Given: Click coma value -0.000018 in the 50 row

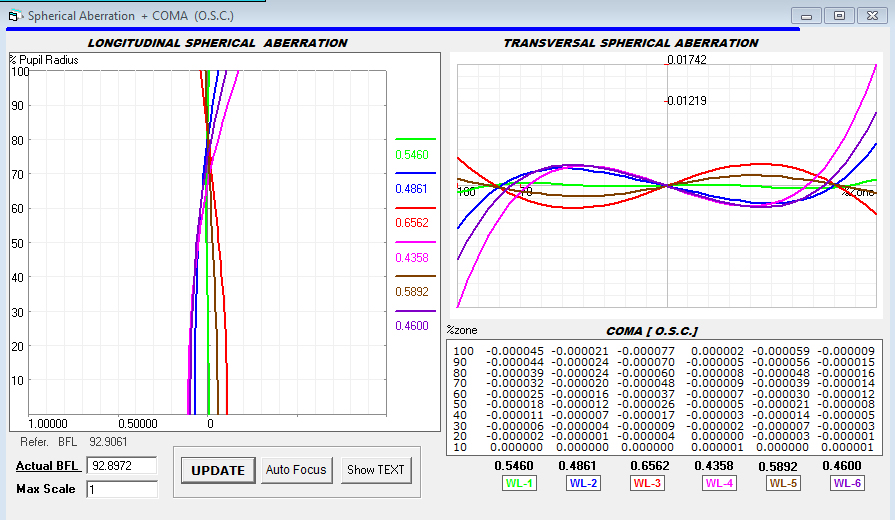Looking at the screenshot, I should point(515,405).
